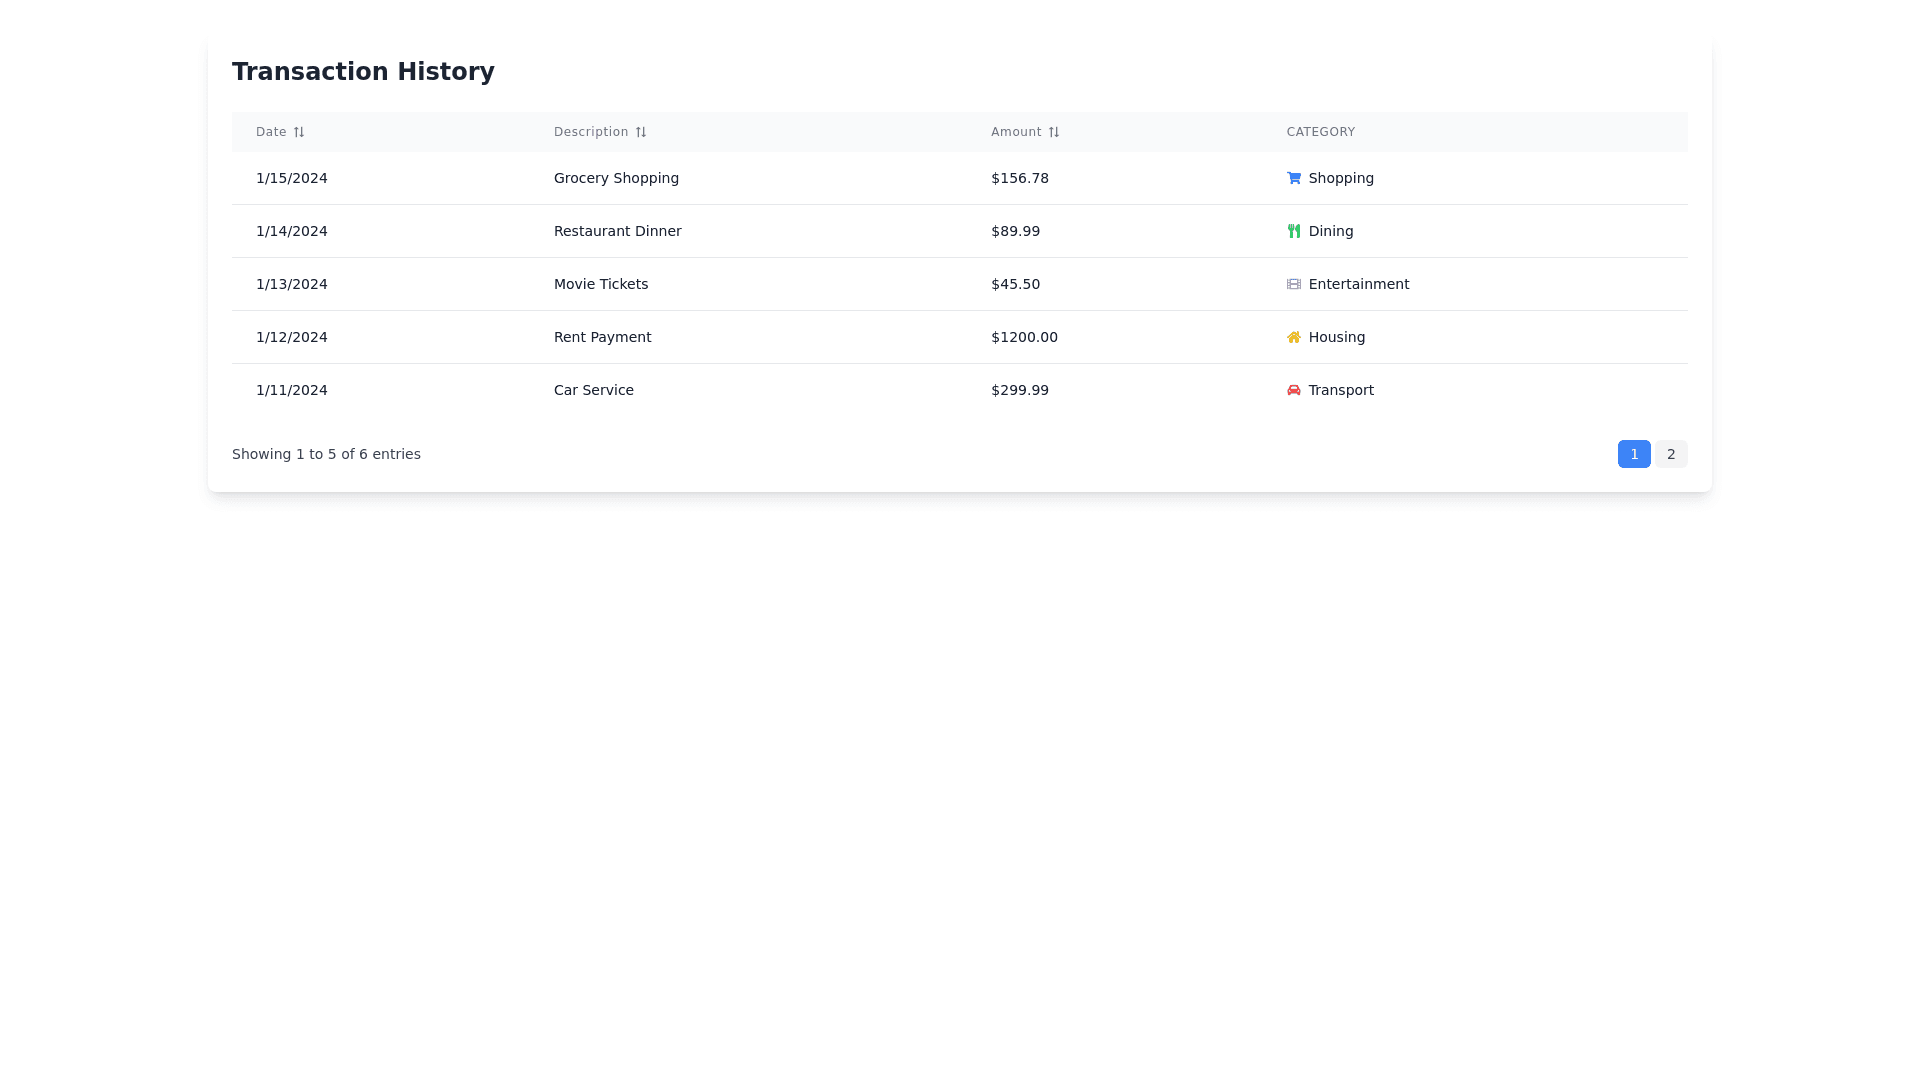Click the Amount sort arrows icon
Screen dimensions: 1920x1080
point(1053,132)
